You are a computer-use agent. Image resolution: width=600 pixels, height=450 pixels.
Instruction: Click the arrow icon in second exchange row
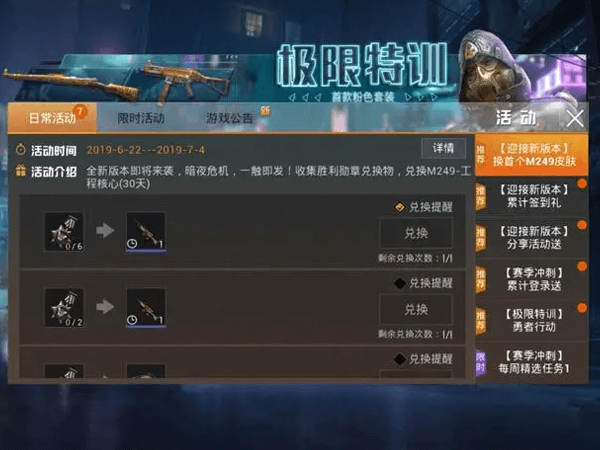(x=105, y=307)
